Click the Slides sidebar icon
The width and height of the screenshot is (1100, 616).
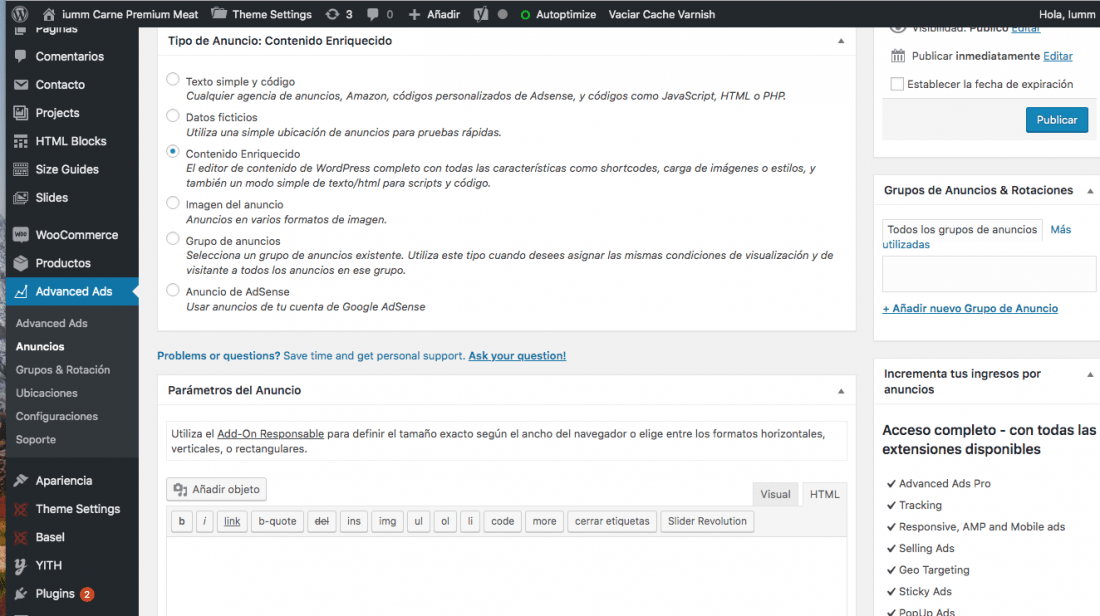pyautogui.click(x=20, y=198)
